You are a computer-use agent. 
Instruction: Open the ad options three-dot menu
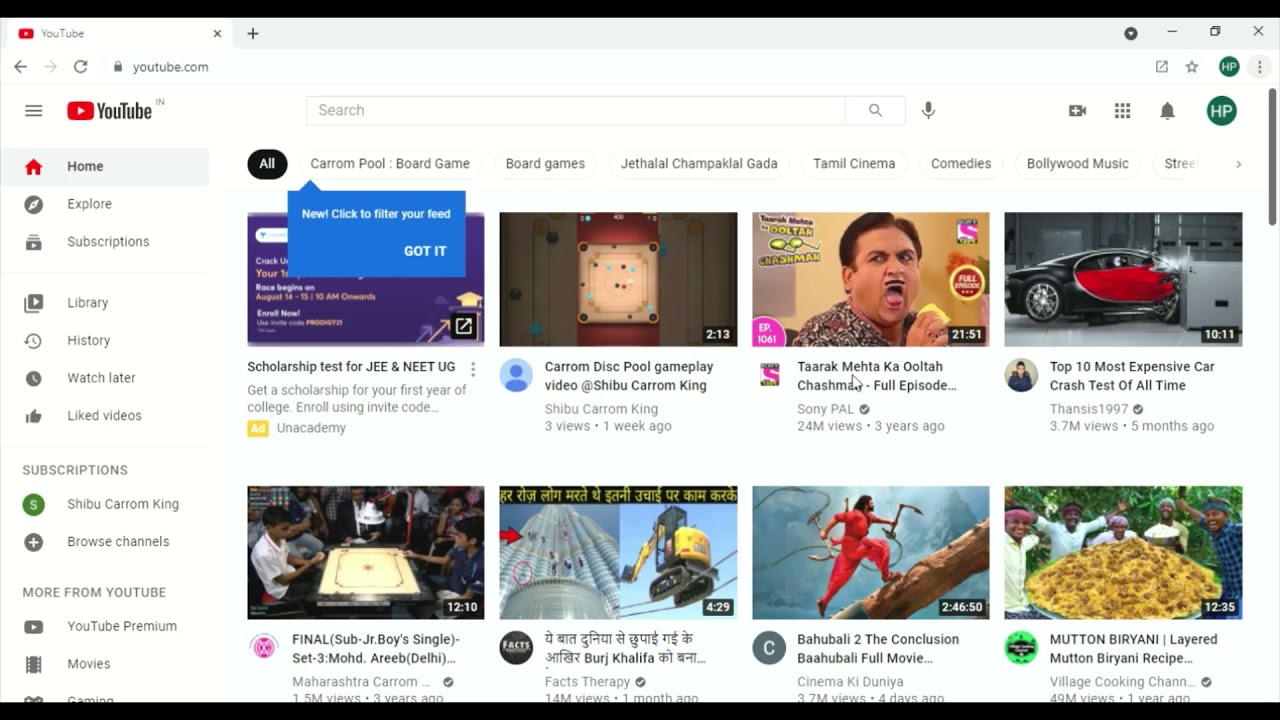tap(473, 370)
